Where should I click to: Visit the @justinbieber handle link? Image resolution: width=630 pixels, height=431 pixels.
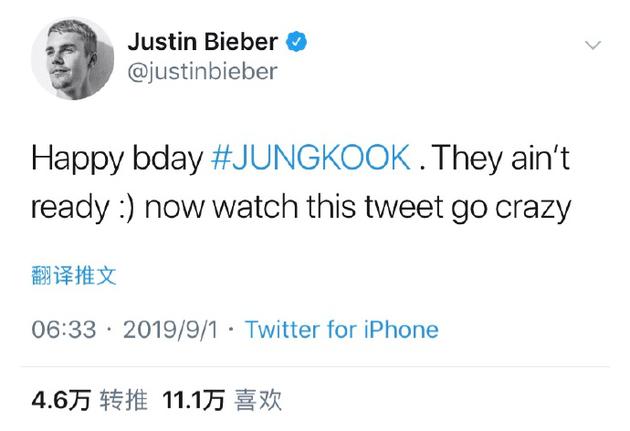[x=201, y=72]
